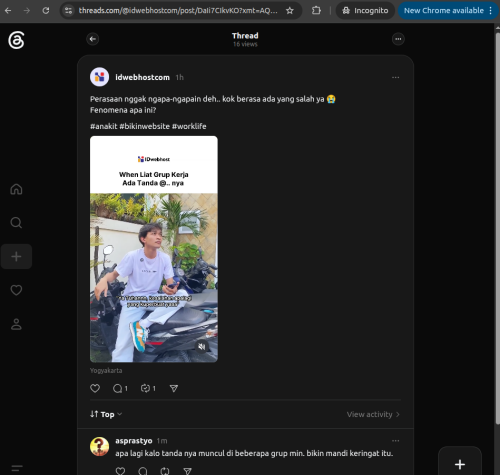This screenshot has width=500, height=475.
Task: Share the idwebhostcom post
Action: tap(174, 388)
